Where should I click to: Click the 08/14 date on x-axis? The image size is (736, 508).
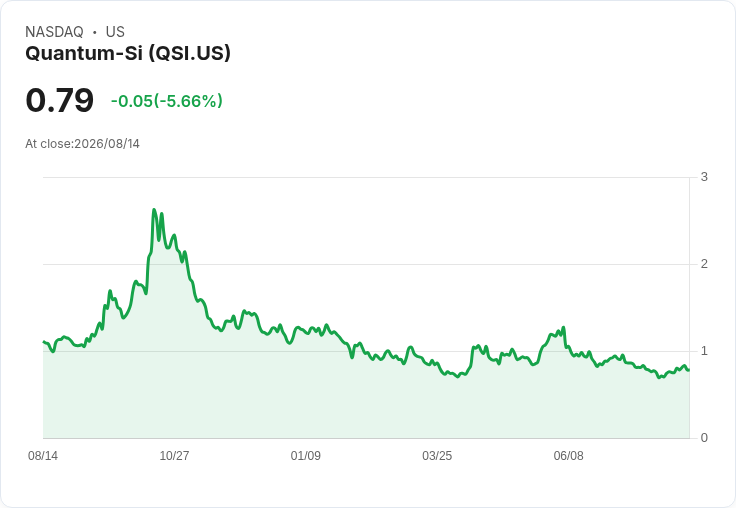(43, 455)
